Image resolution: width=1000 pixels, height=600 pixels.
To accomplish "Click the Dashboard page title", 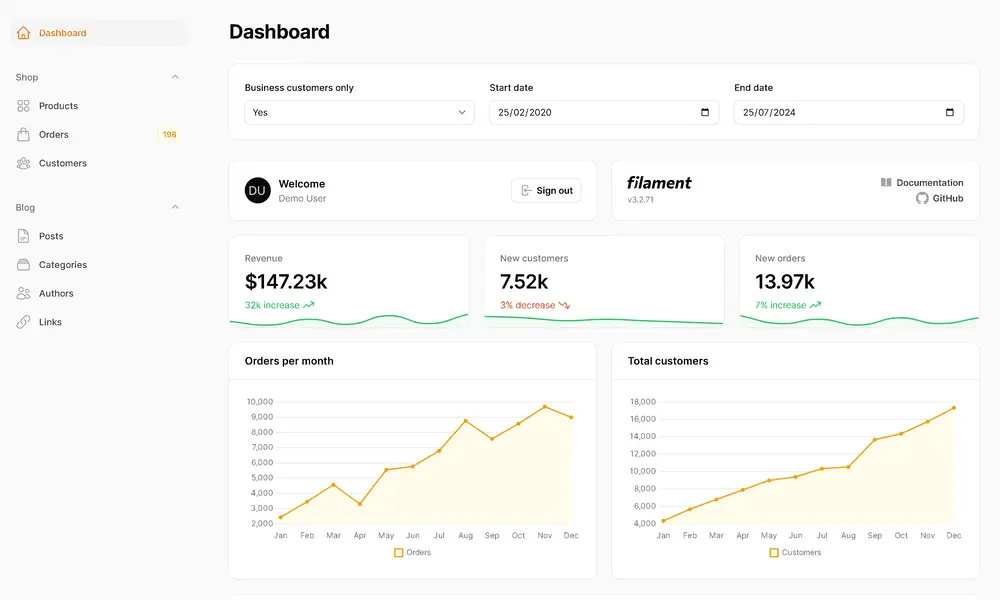I will click(x=279, y=32).
